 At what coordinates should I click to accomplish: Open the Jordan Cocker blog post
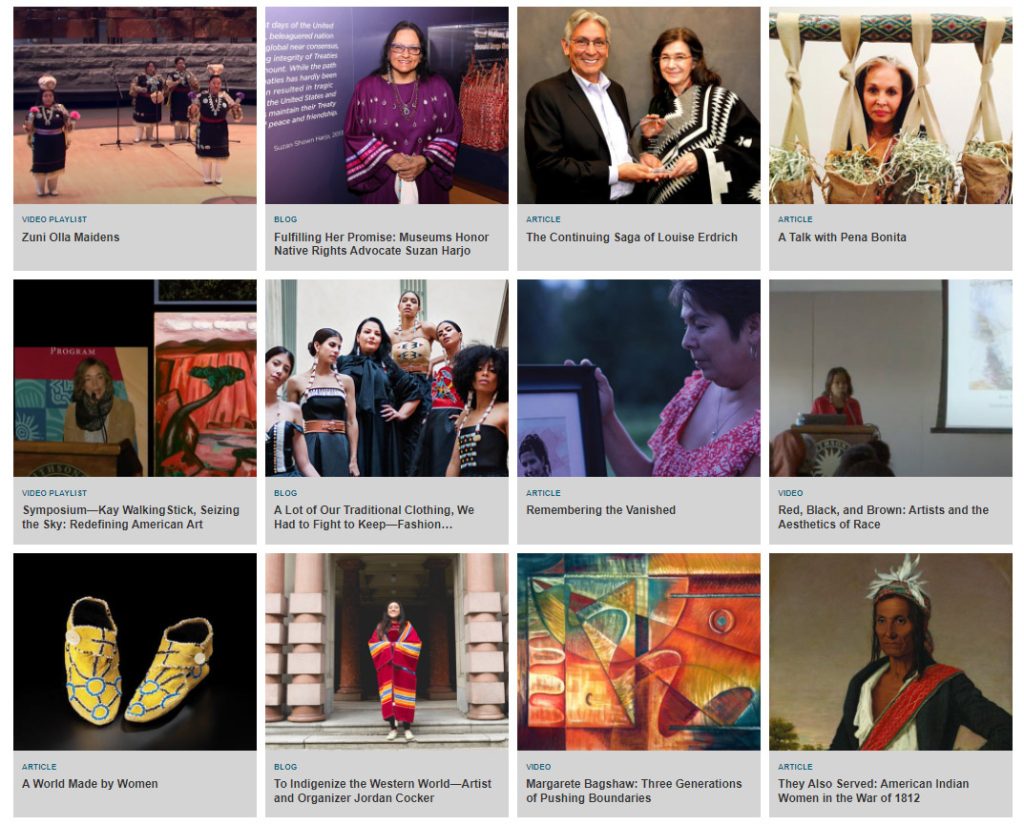[x=382, y=790]
